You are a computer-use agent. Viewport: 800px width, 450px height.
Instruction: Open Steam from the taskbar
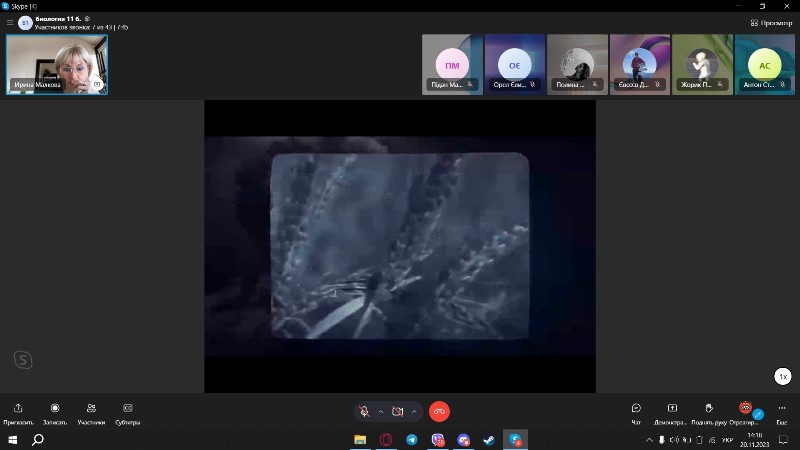[x=489, y=440]
